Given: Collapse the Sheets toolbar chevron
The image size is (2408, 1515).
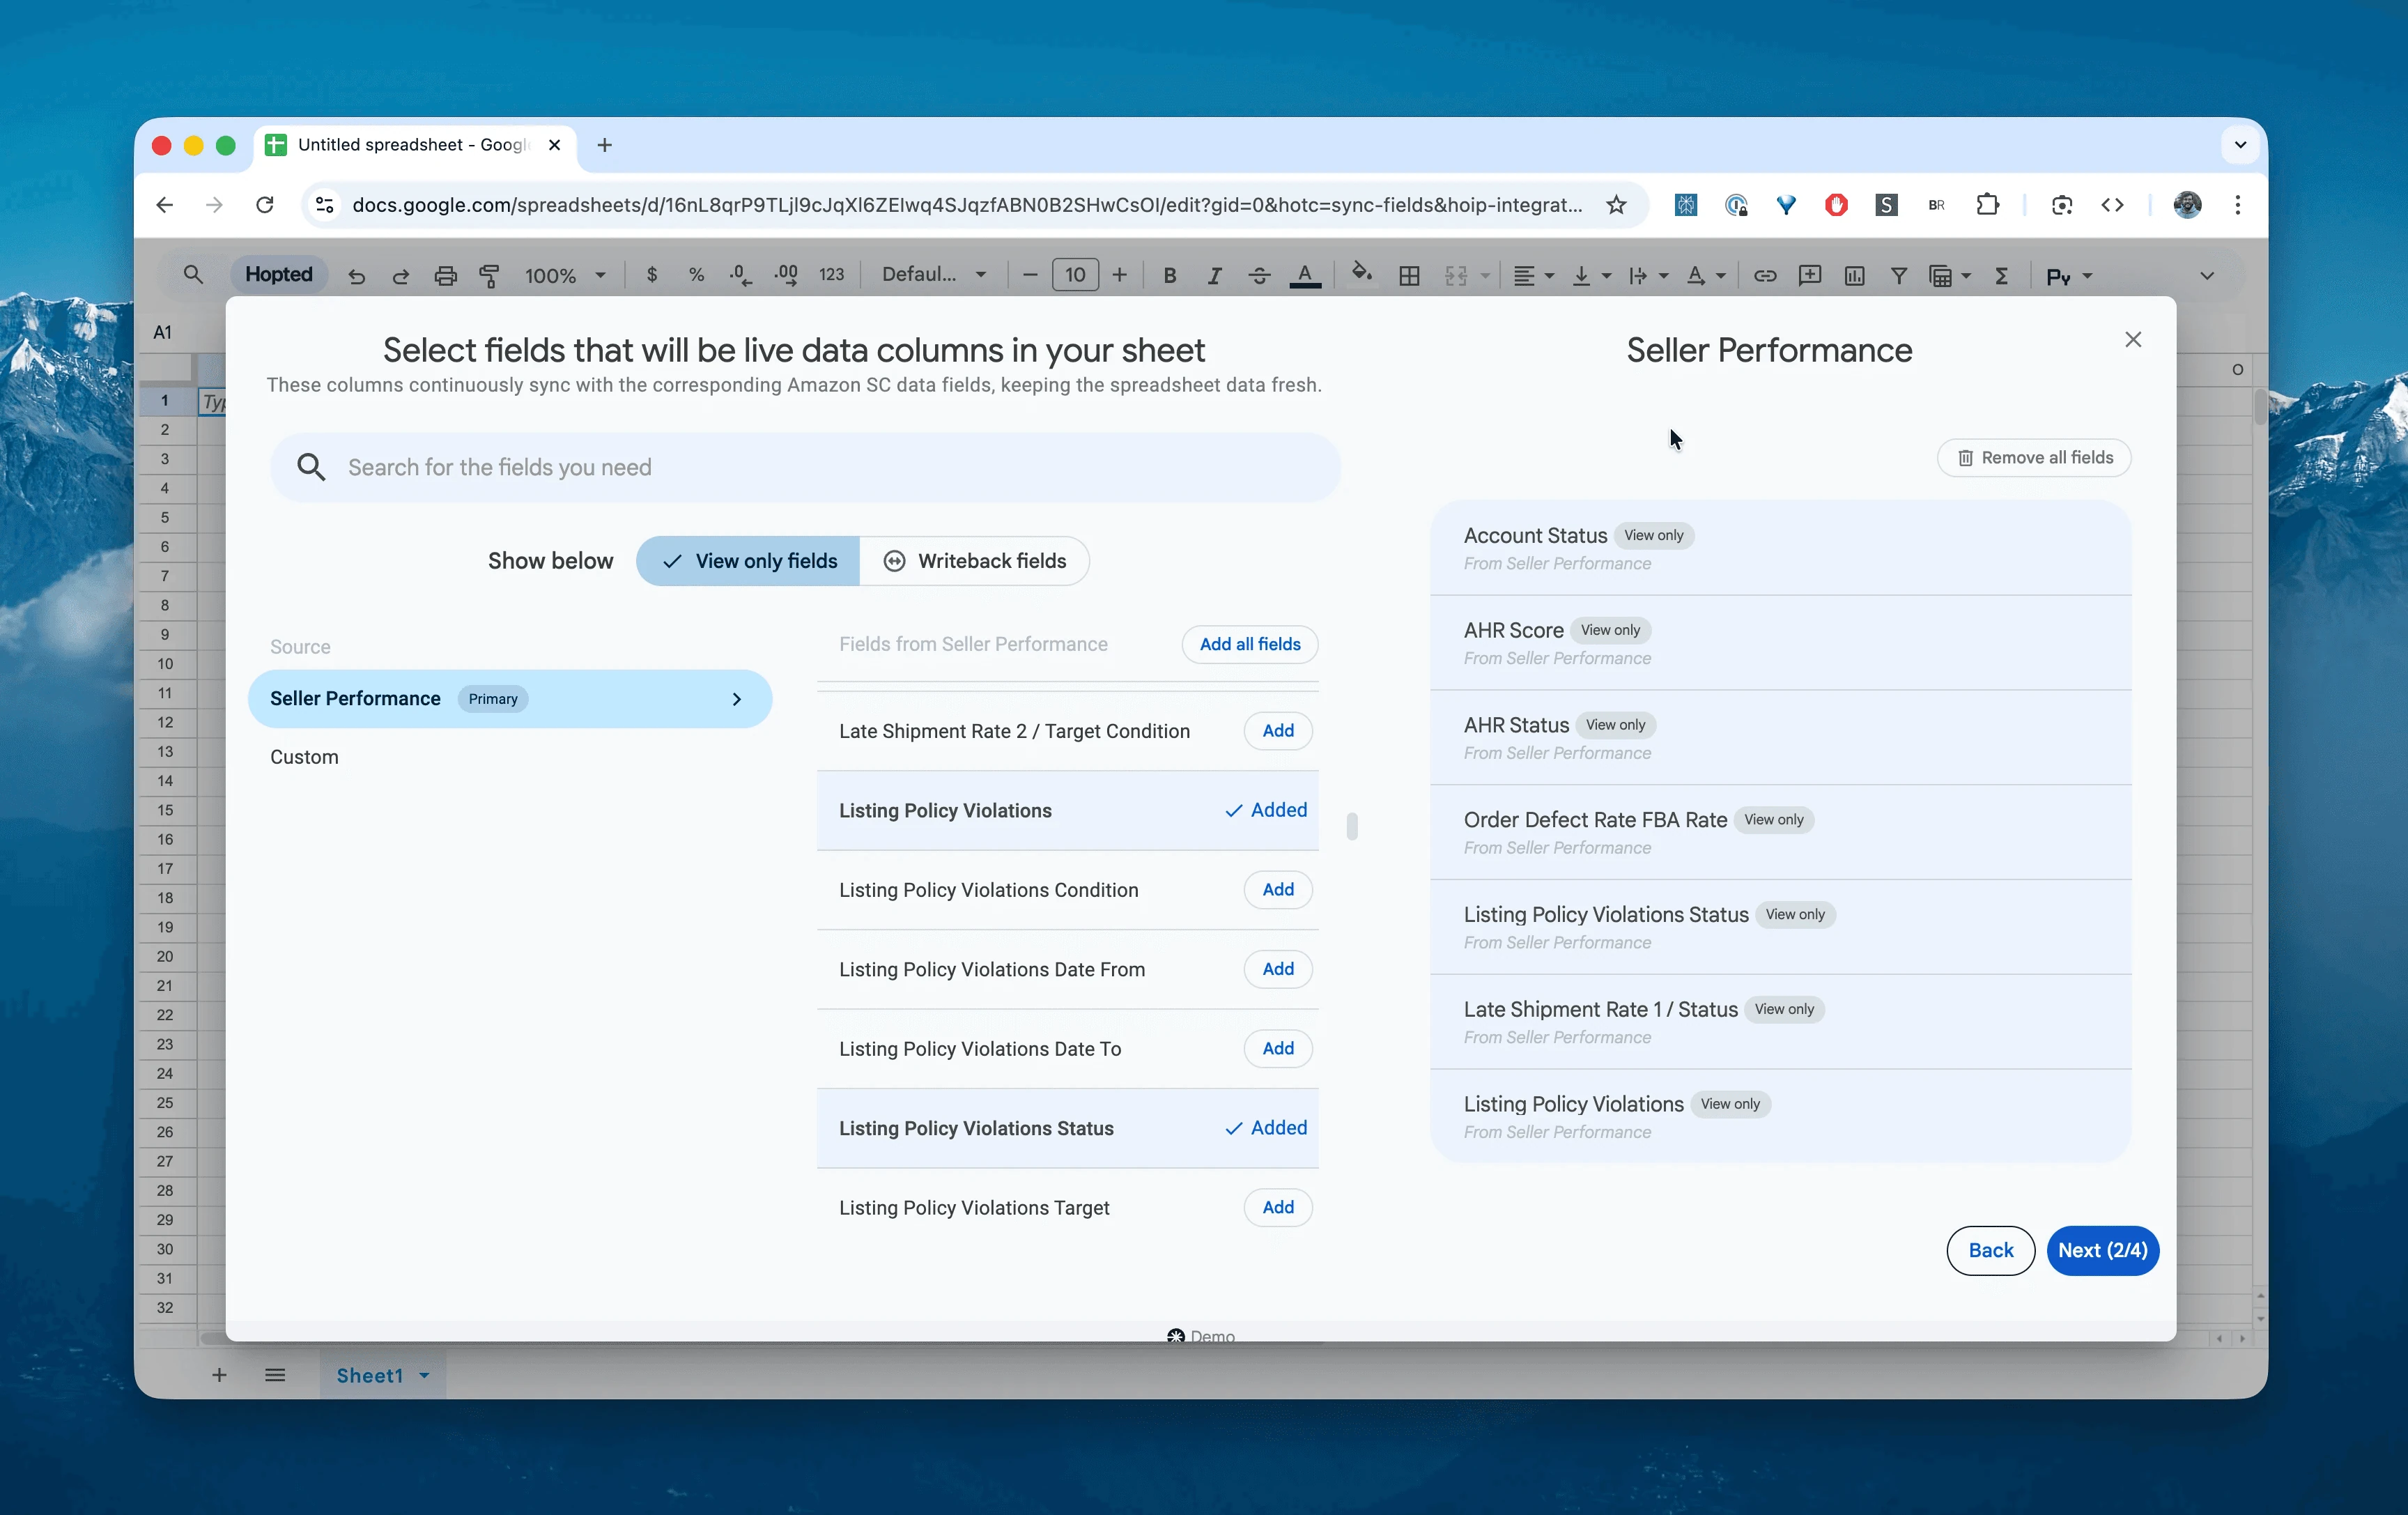Looking at the screenshot, I should (x=2207, y=276).
